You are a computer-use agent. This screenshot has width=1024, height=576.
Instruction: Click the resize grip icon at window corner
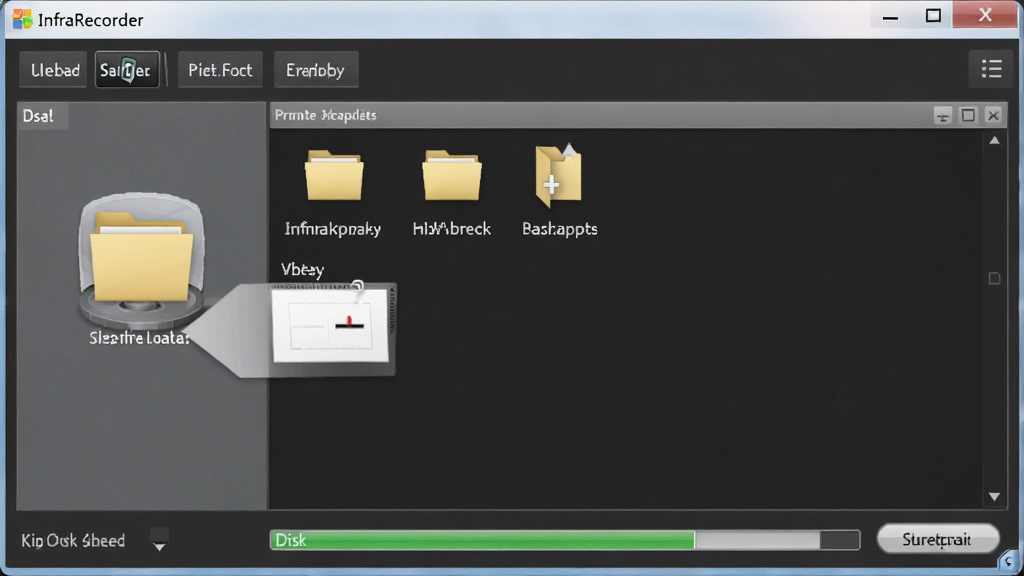(1009, 560)
